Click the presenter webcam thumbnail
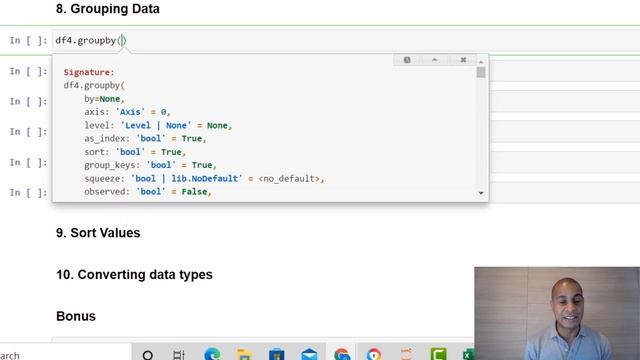The width and height of the screenshot is (640, 360). 557,313
